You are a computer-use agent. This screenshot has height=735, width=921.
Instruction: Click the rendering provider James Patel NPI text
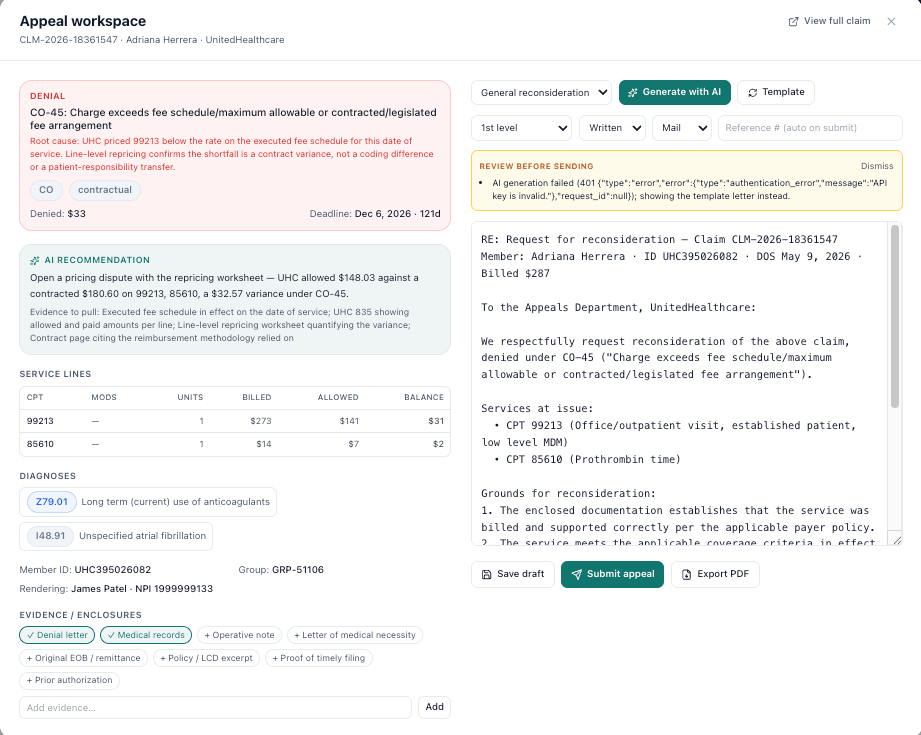pos(116,589)
